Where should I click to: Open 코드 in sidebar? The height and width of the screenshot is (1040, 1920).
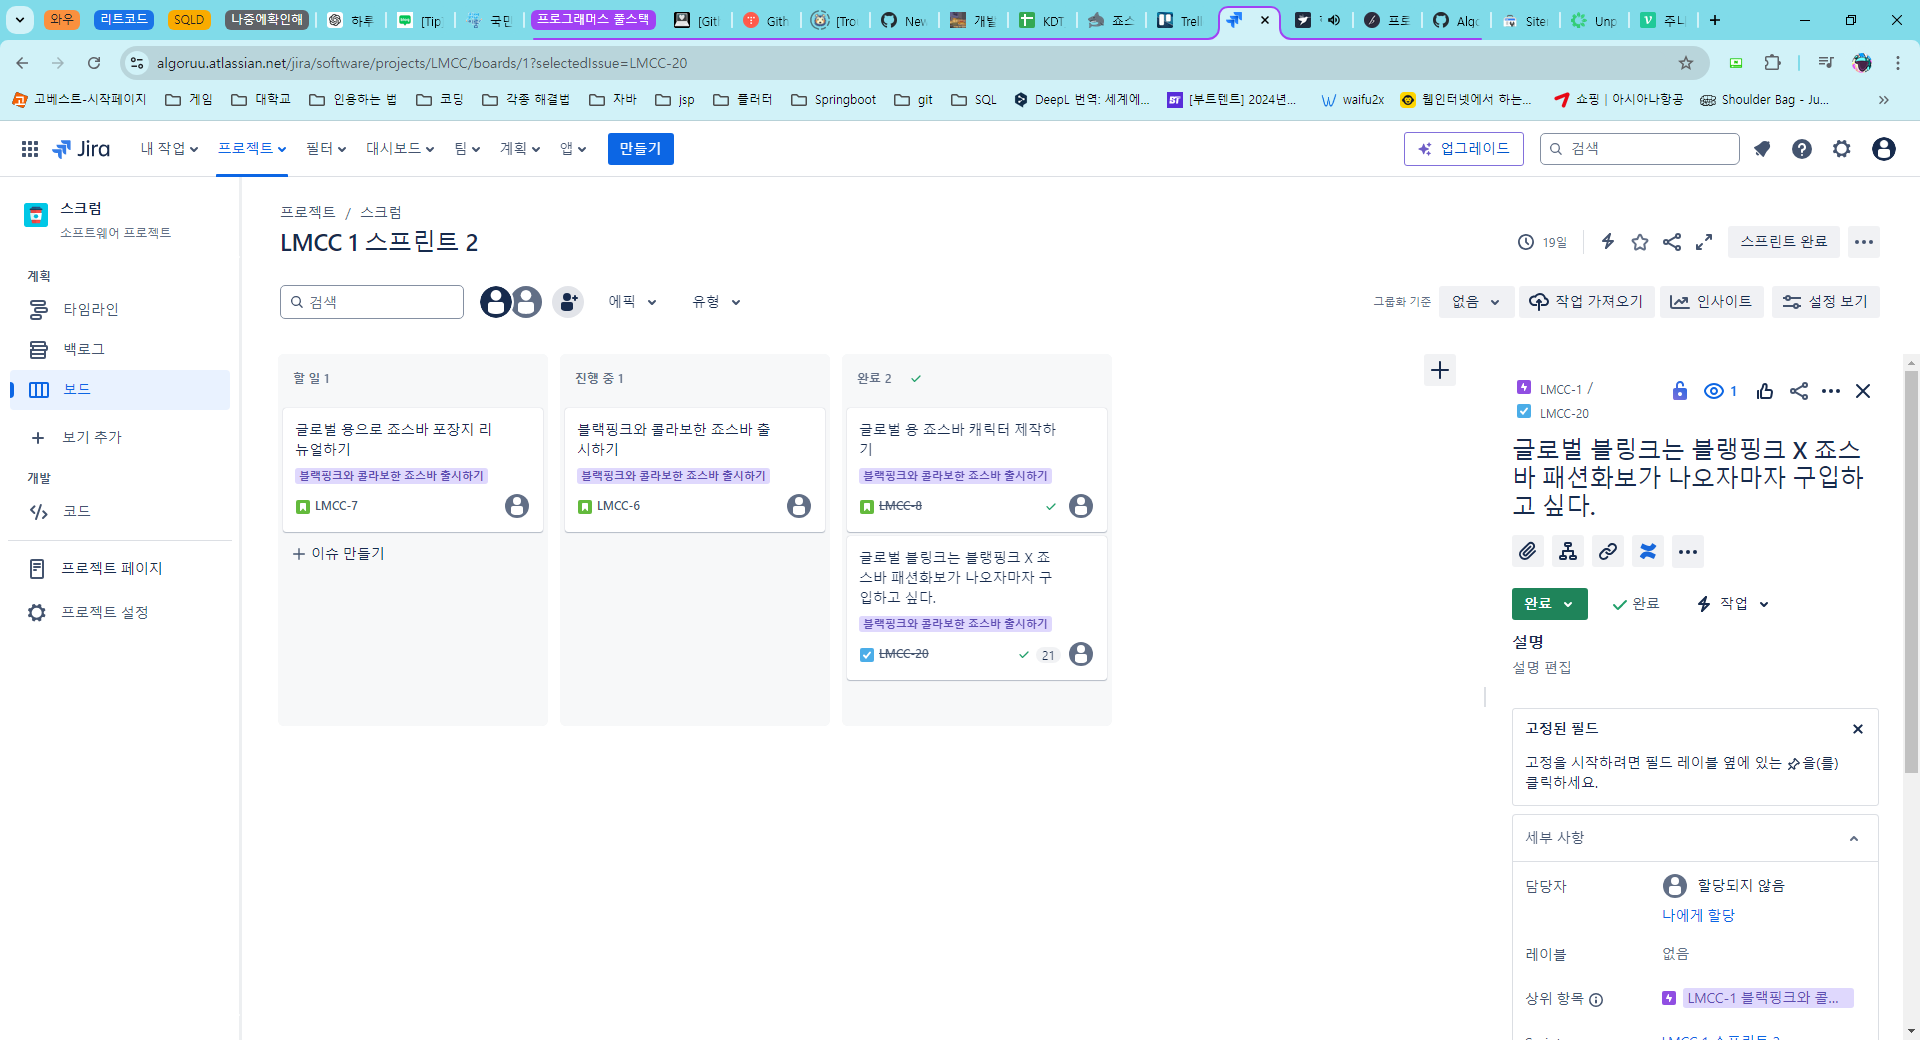[x=120, y=512]
